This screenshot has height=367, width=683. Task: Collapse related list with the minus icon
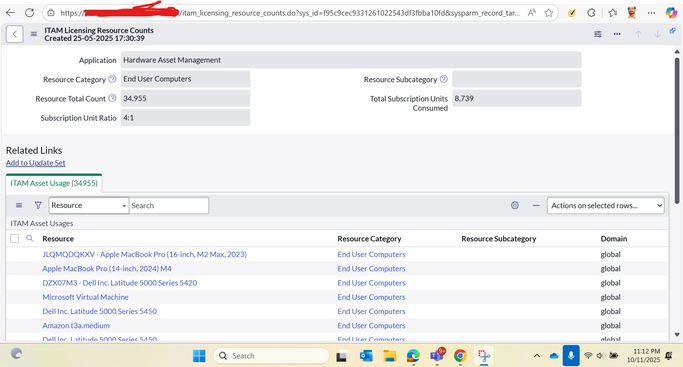(x=536, y=205)
